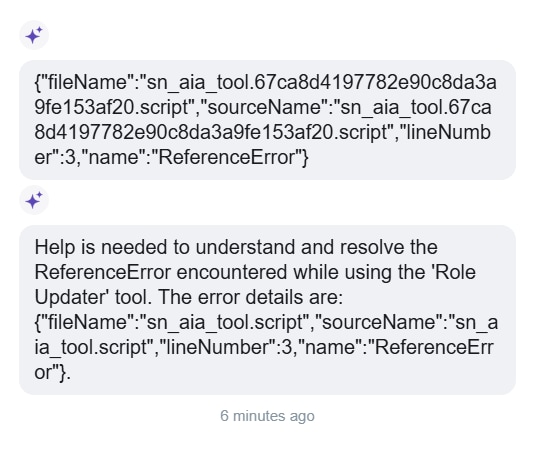The width and height of the screenshot is (542, 452).
Task: Click '8d4197782e90c8da3a9fe153af20.script' in the first message
Action: coord(211,132)
